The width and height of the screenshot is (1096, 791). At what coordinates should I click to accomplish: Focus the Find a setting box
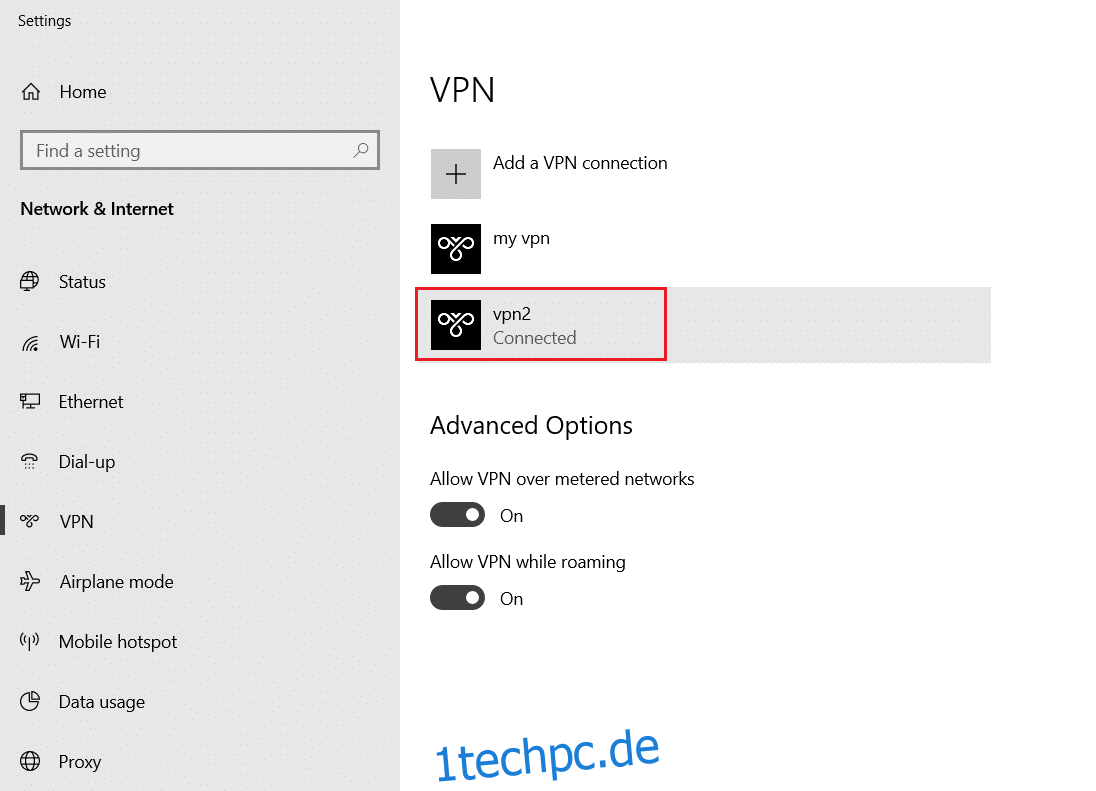pos(200,150)
